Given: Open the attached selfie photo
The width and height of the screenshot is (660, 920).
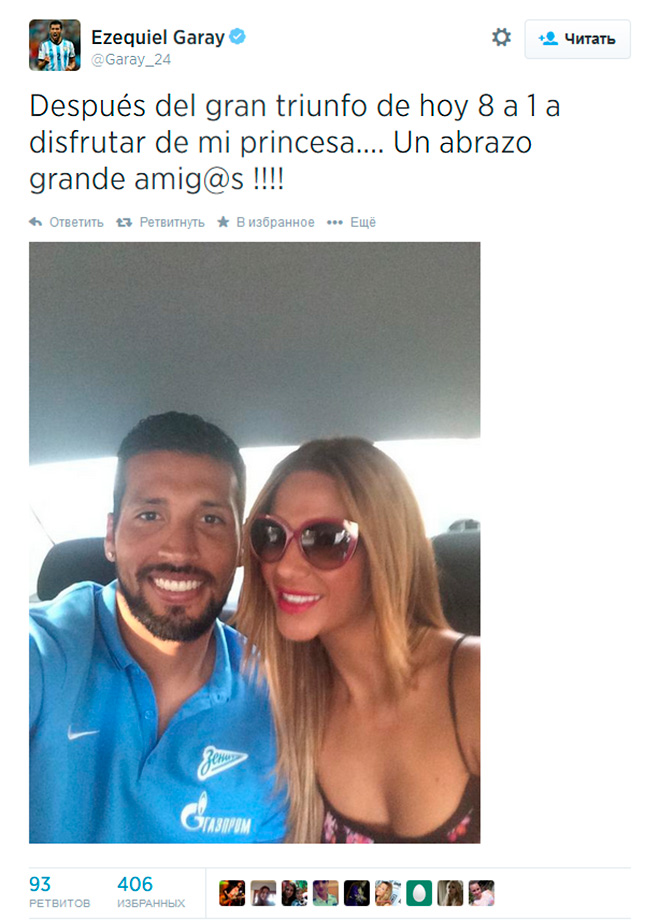Looking at the screenshot, I should click(255, 543).
